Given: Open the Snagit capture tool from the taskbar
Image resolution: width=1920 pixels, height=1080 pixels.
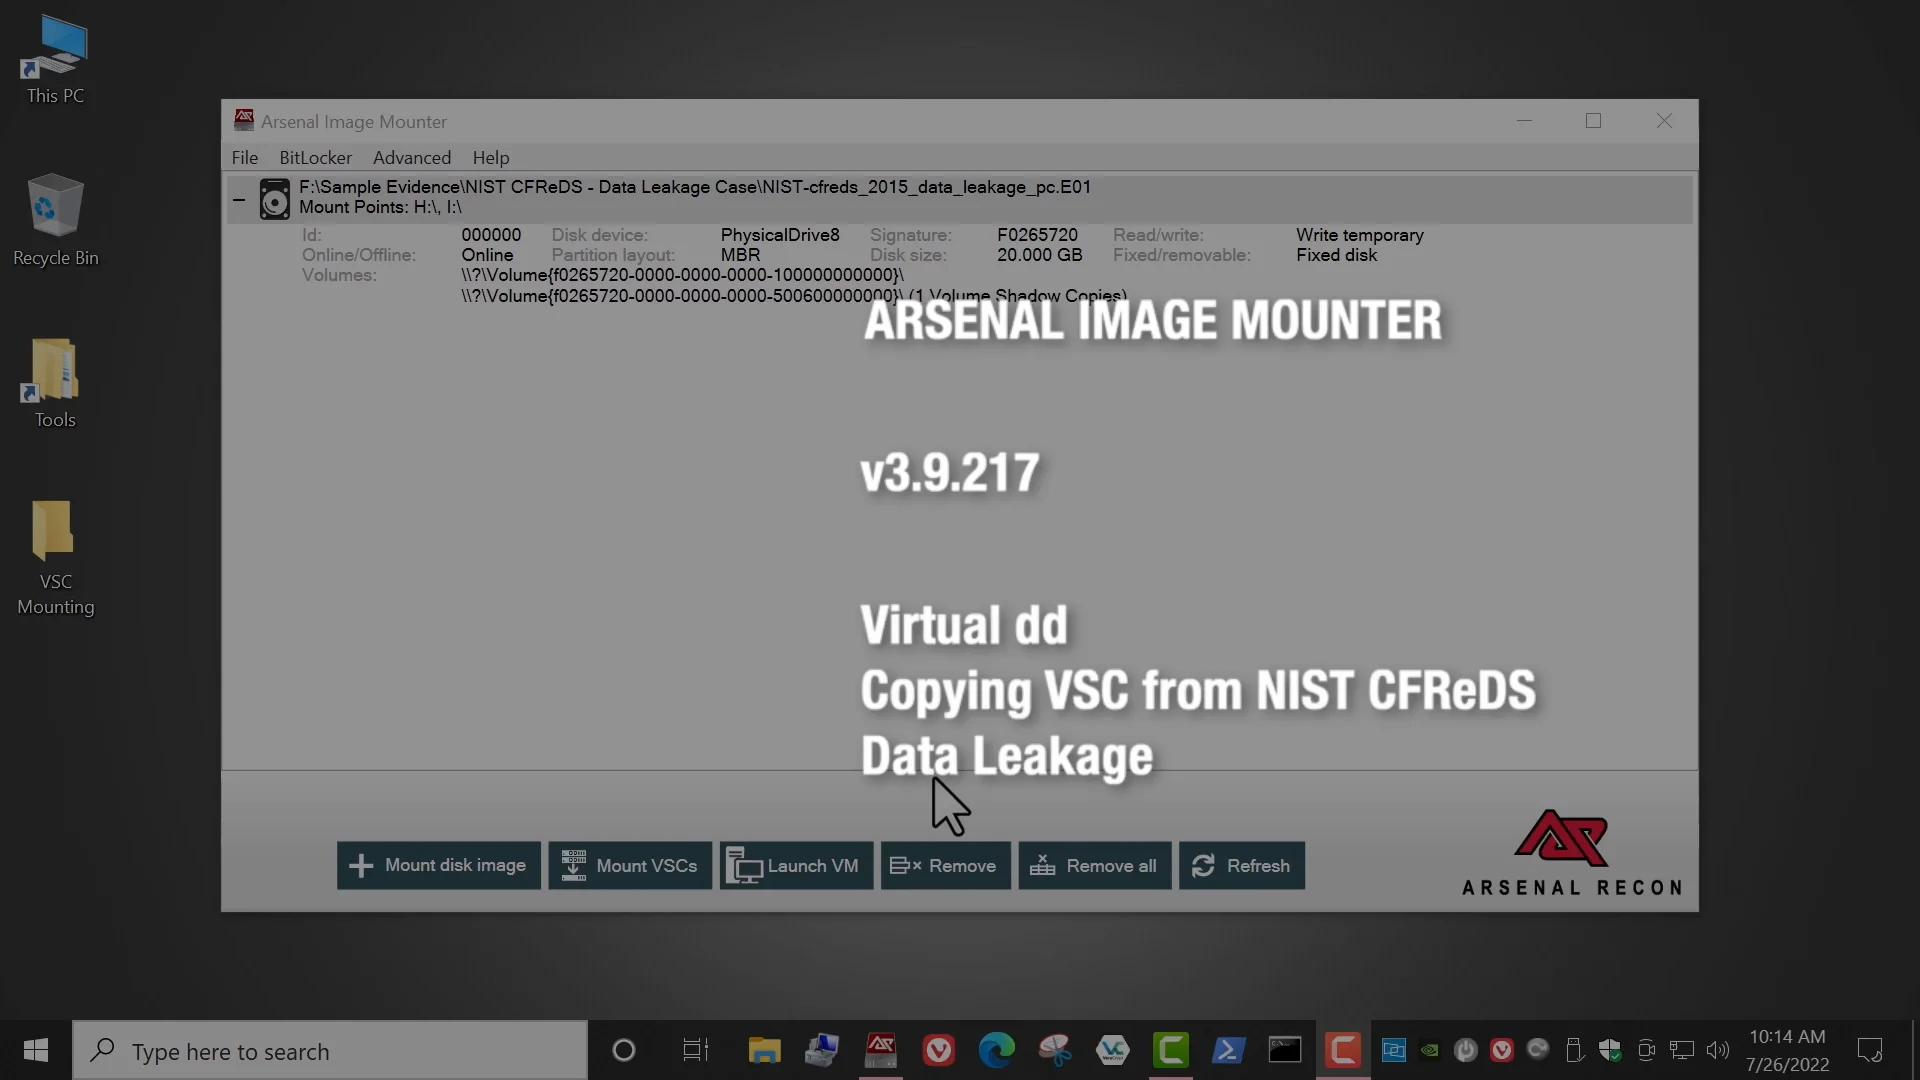Looking at the screenshot, I should (1054, 1050).
